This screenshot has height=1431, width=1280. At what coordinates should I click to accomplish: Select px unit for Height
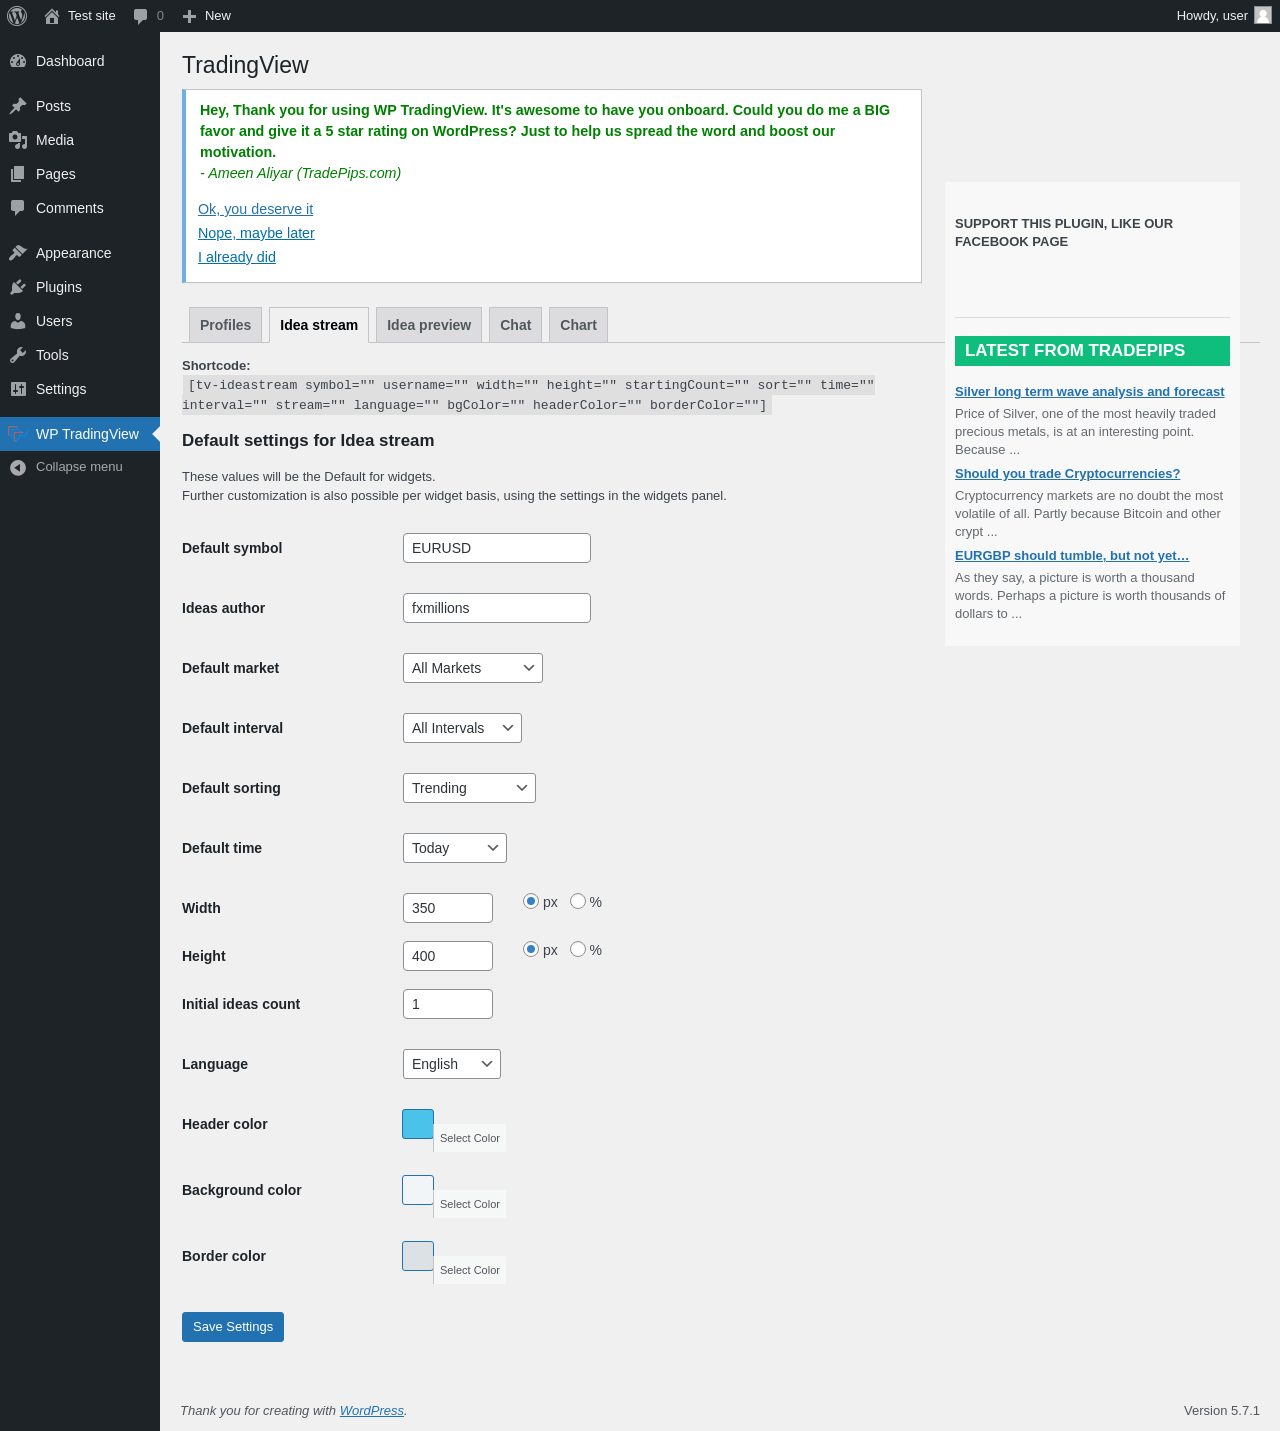point(531,949)
